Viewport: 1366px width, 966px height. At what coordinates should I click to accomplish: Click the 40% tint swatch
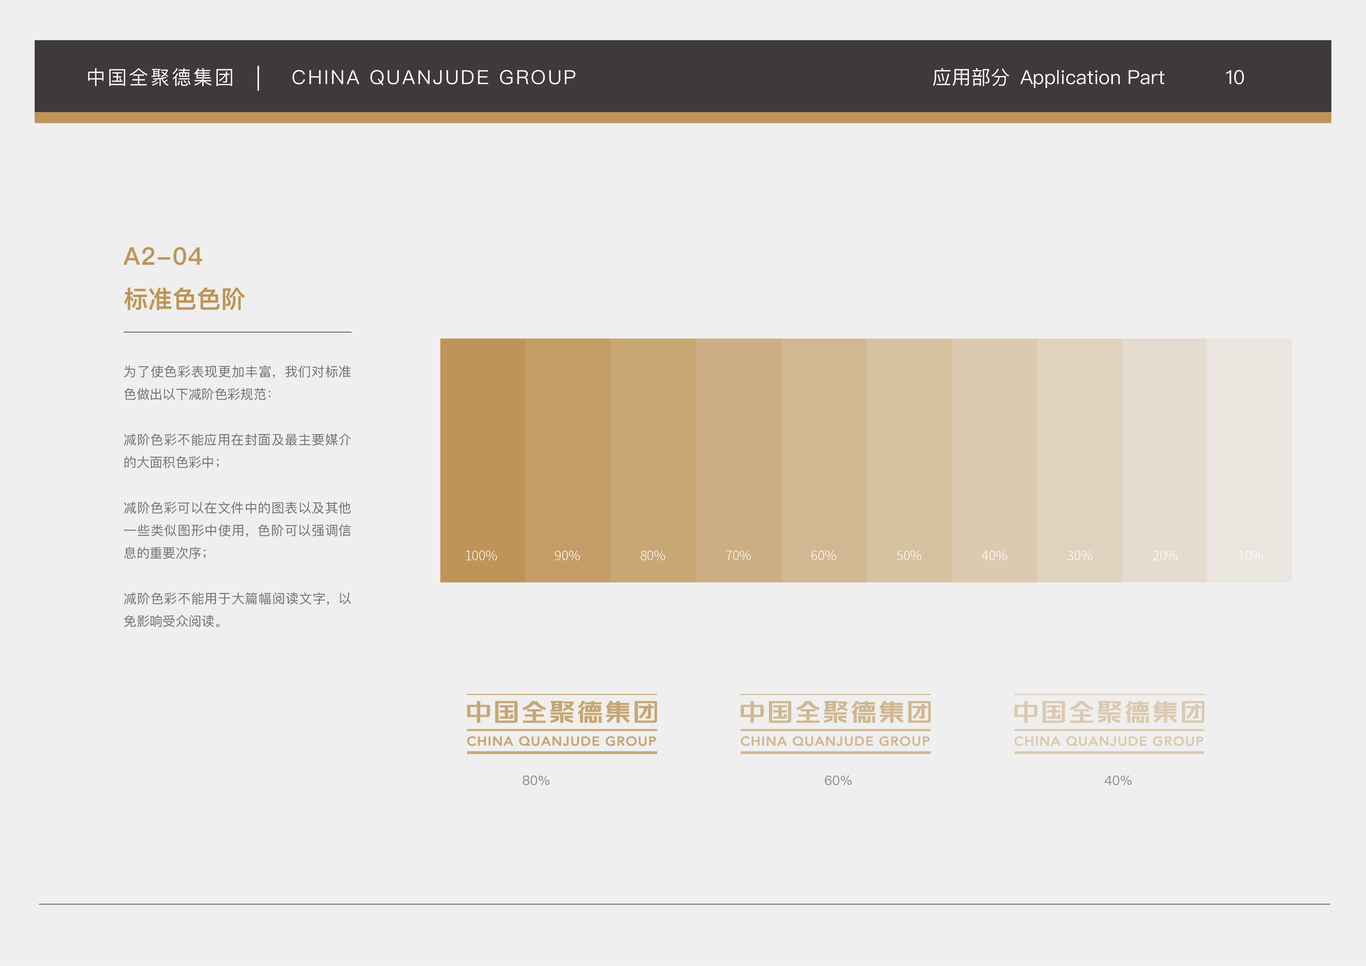pyautogui.click(x=994, y=460)
